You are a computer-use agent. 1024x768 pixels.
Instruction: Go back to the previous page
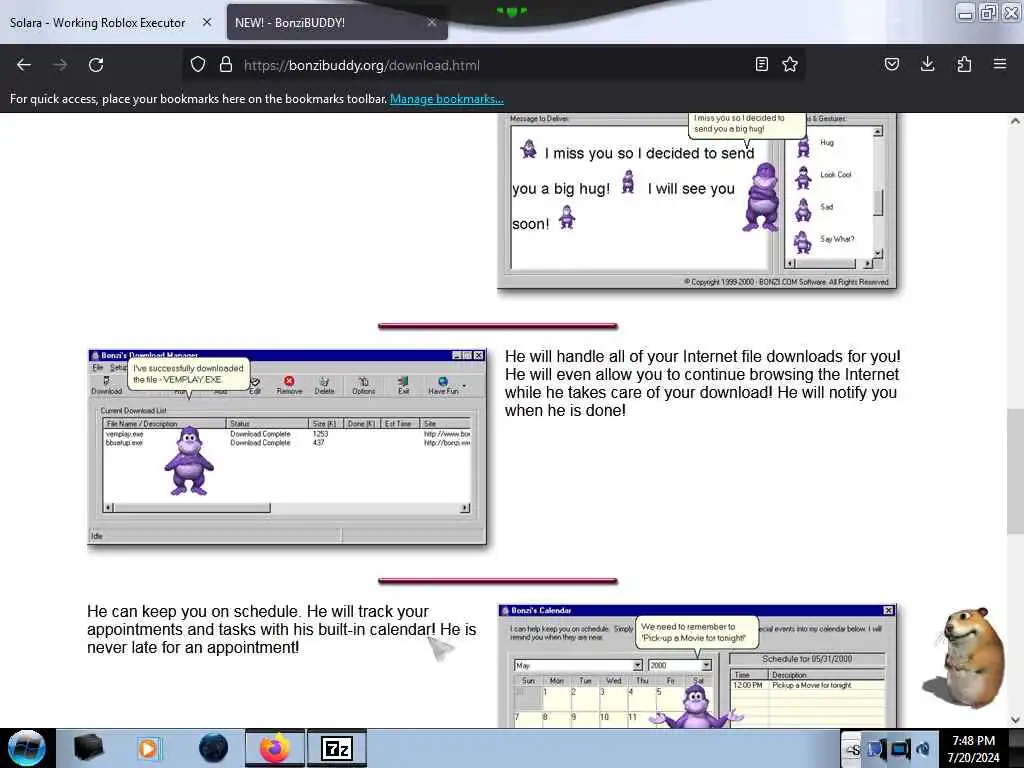pos(24,65)
